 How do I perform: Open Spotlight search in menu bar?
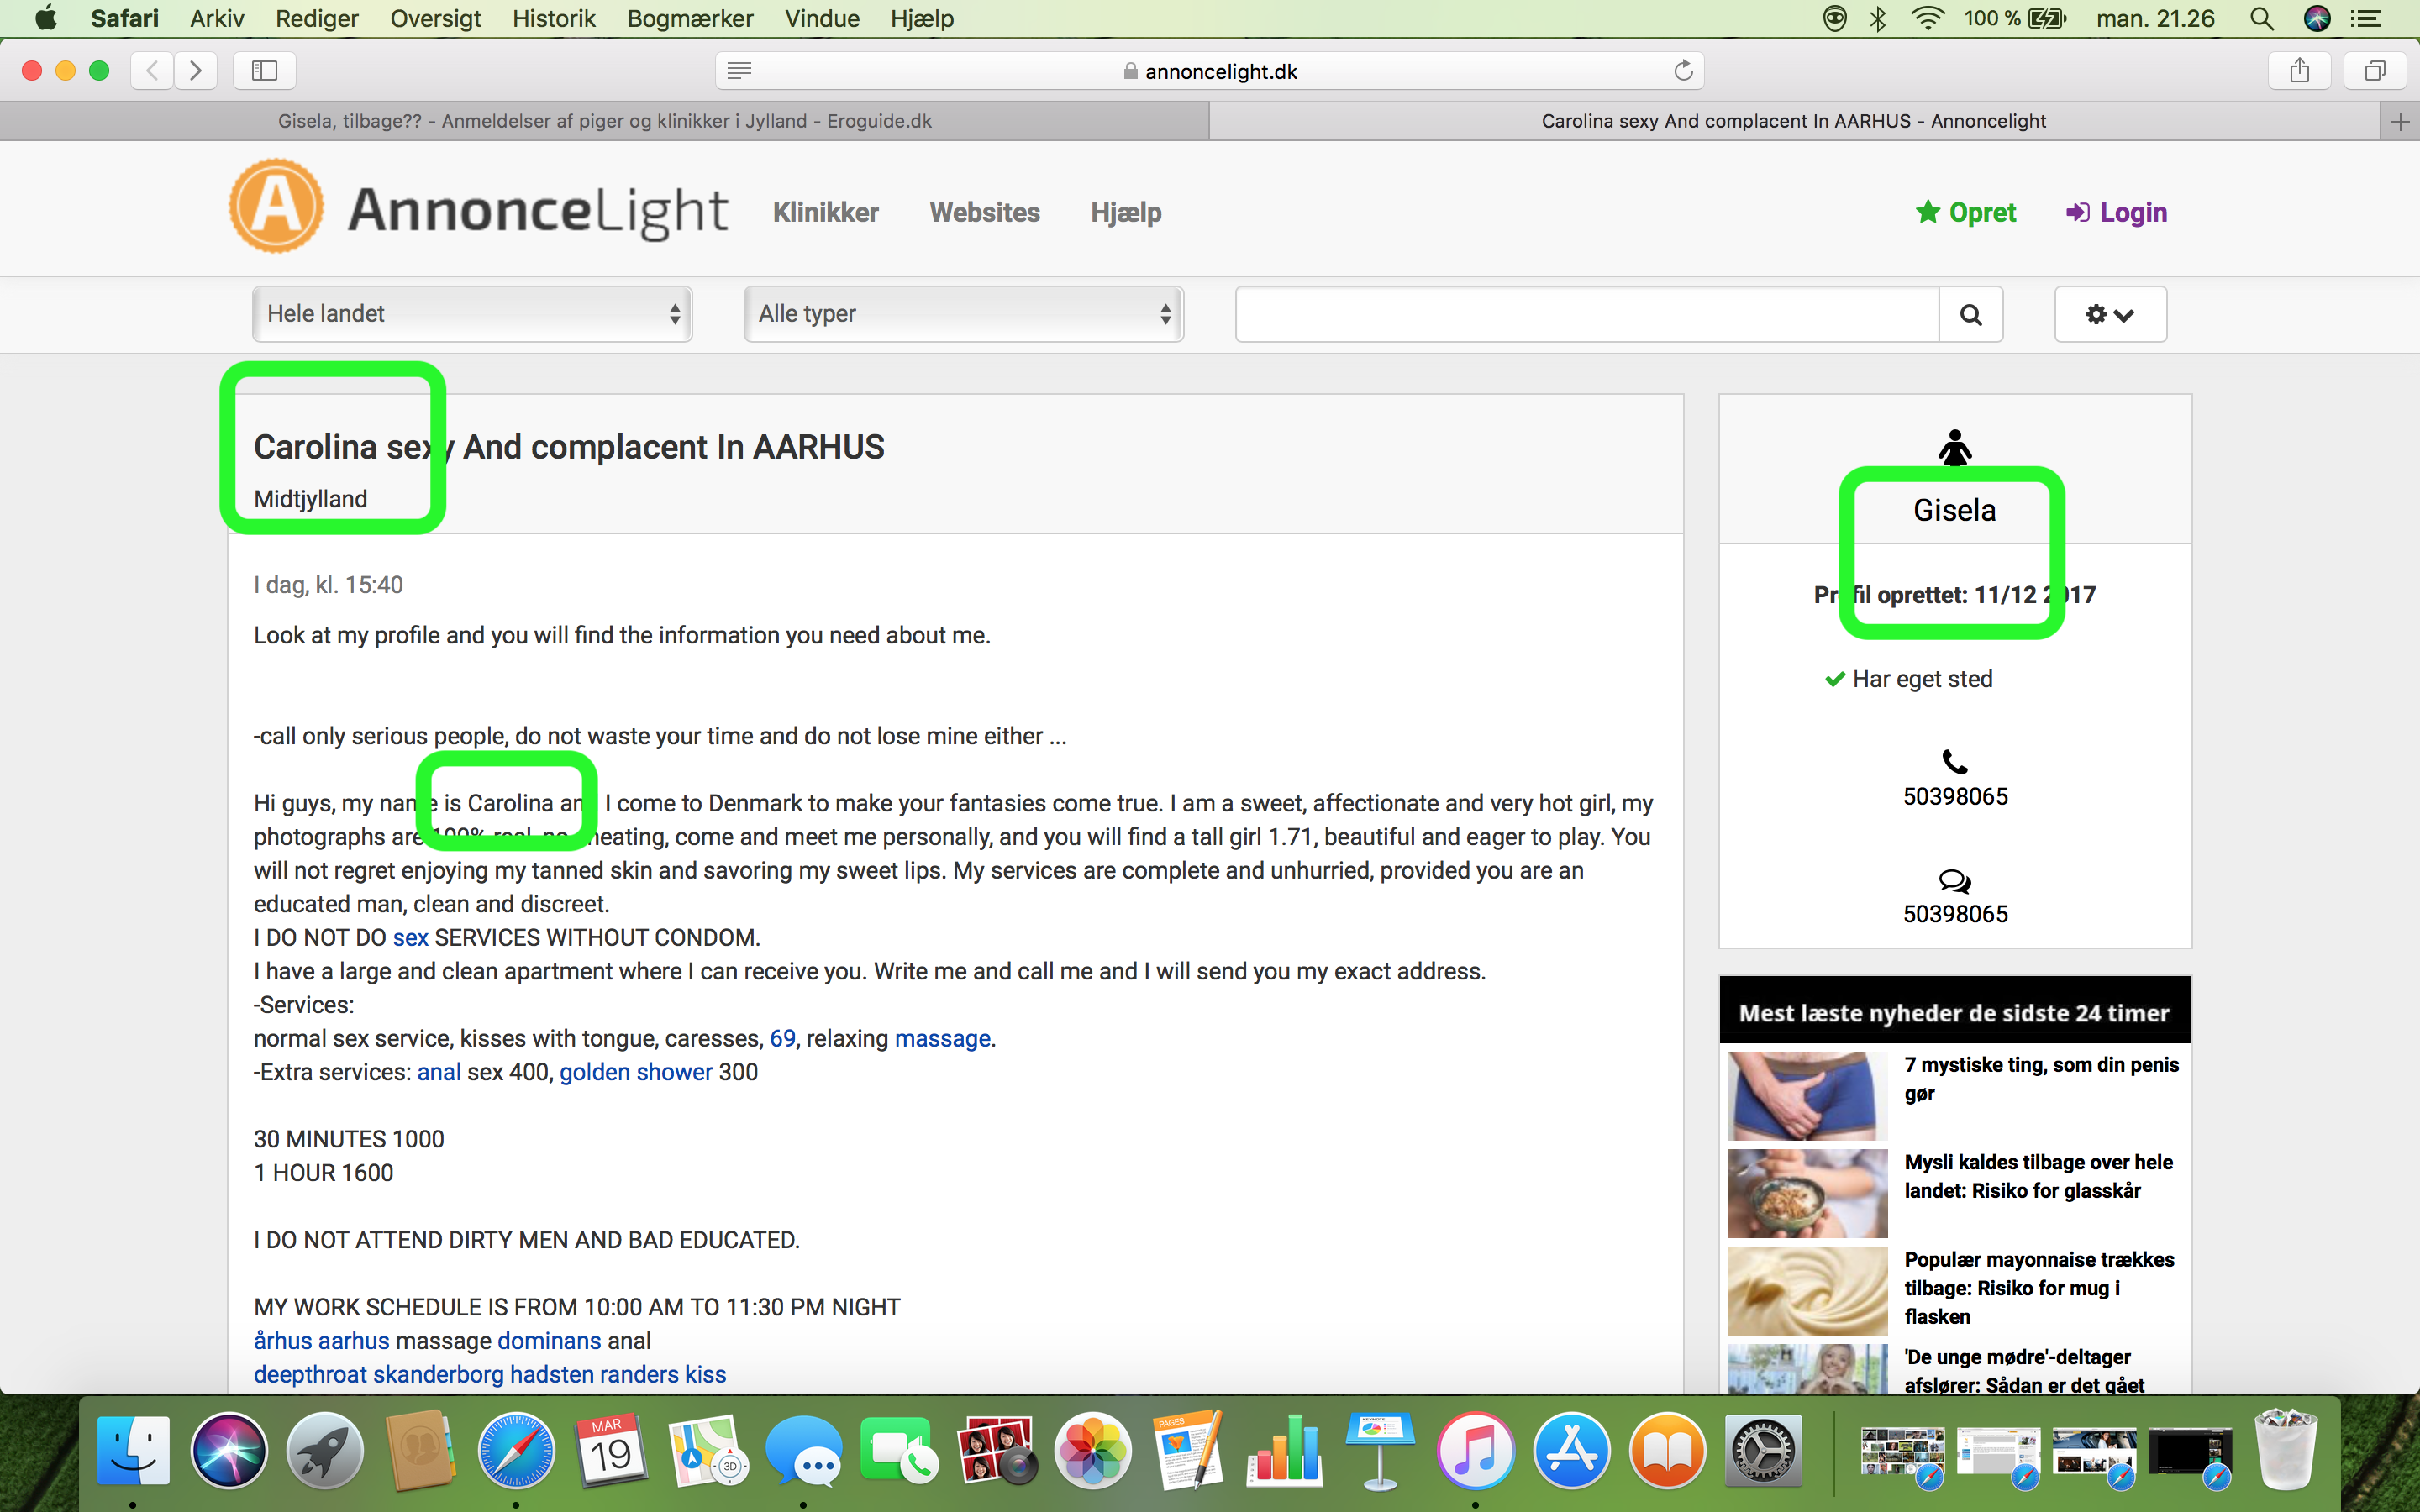(x=2261, y=18)
